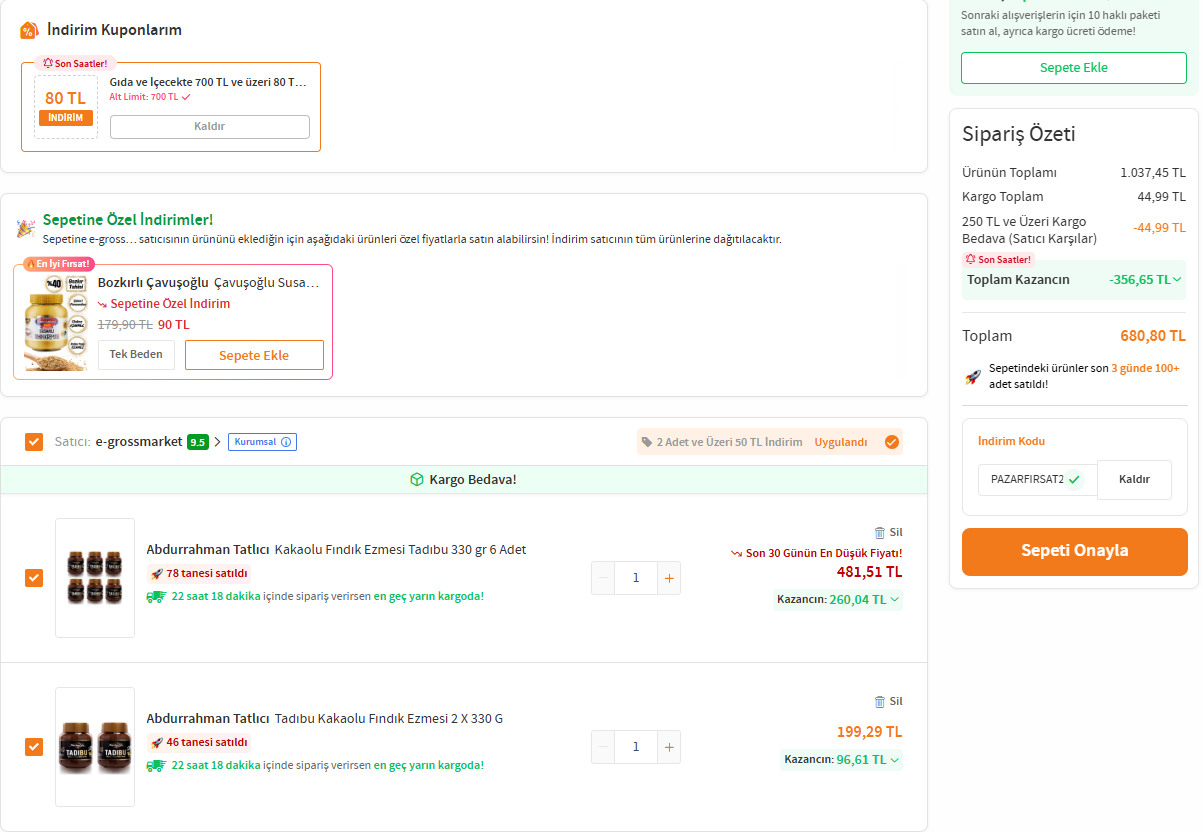This screenshot has height=832, width=1203.
Task: Click the party popper icon beside Sepetine Özel İndirimler
Action: pos(26,228)
